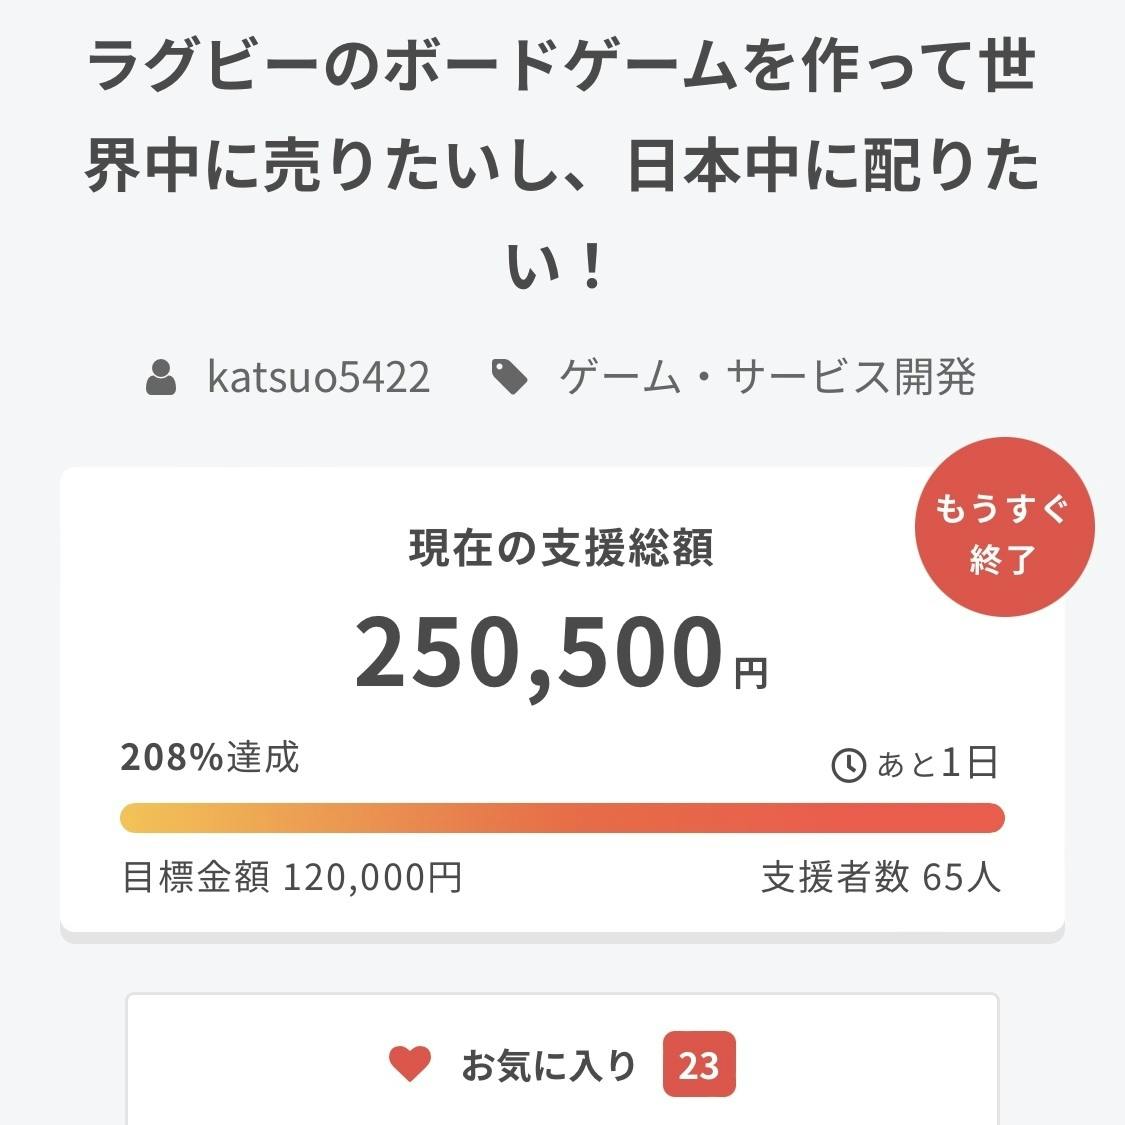Viewport: 1125px width, 1125px height.
Task: Toggle the お気に入り favorite label
Action: tap(549, 1066)
